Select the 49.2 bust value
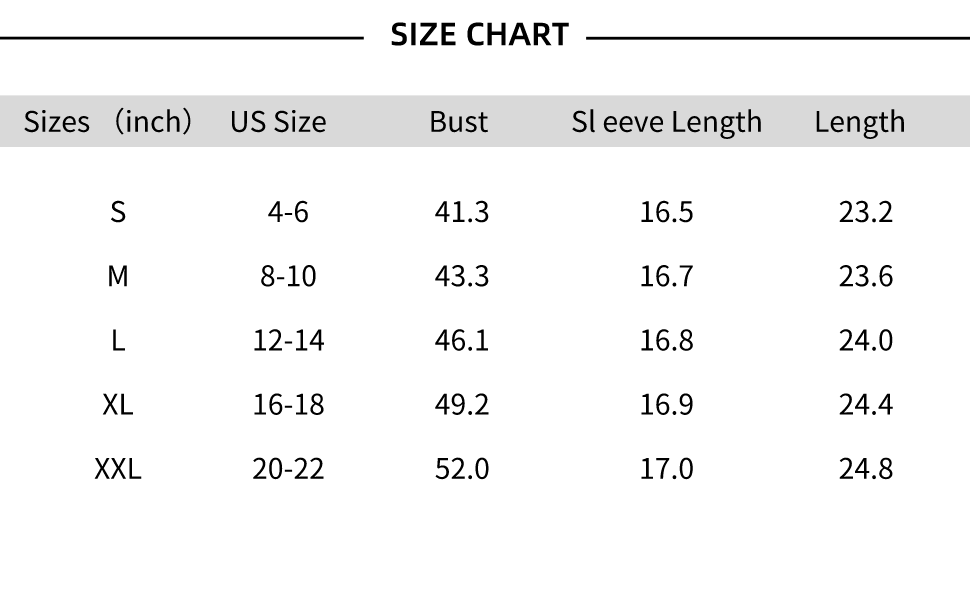 pos(462,404)
